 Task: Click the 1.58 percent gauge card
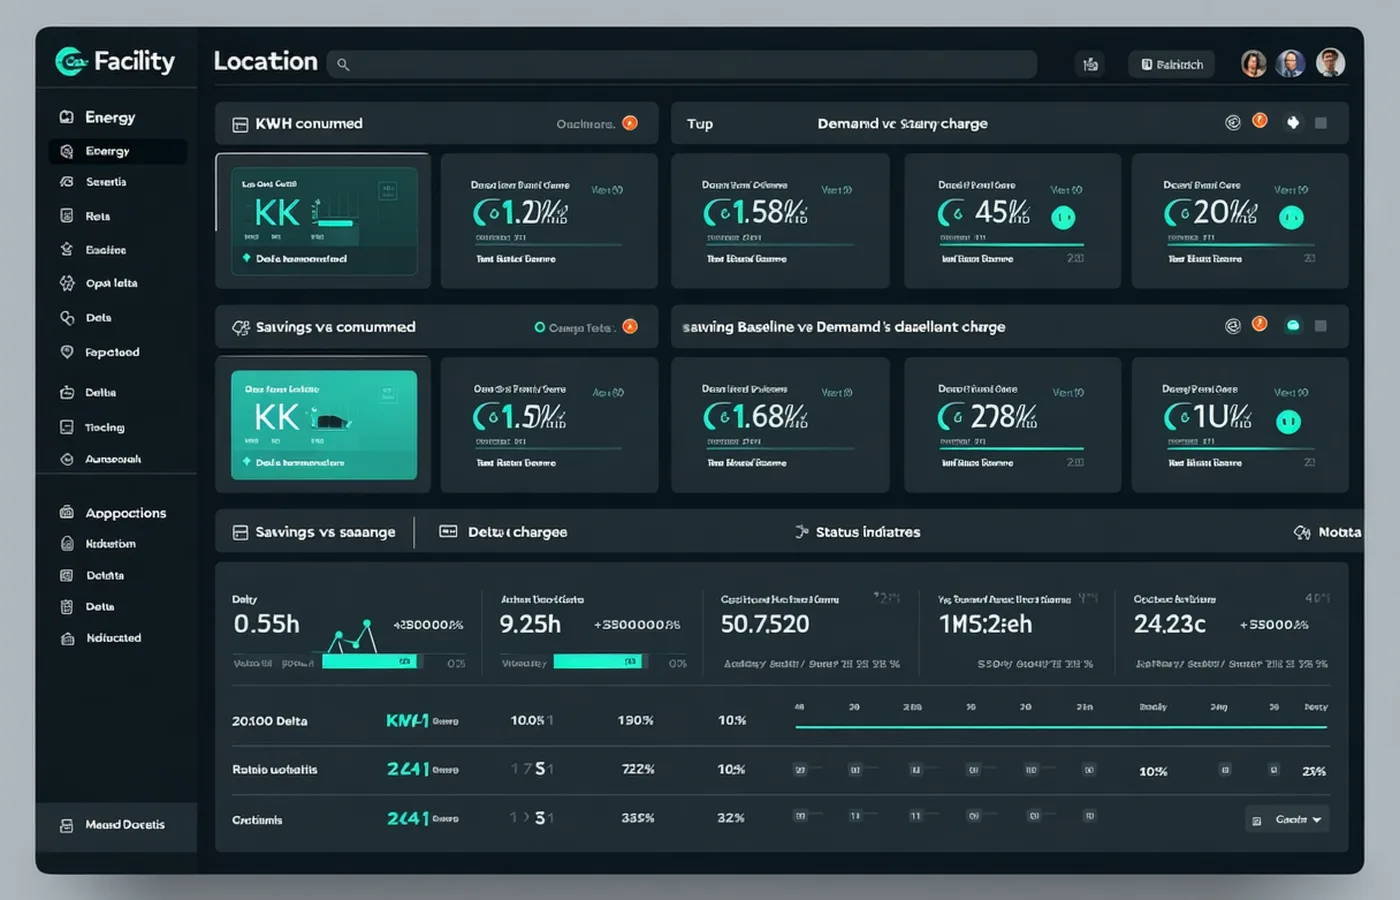pyautogui.click(x=780, y=221)
